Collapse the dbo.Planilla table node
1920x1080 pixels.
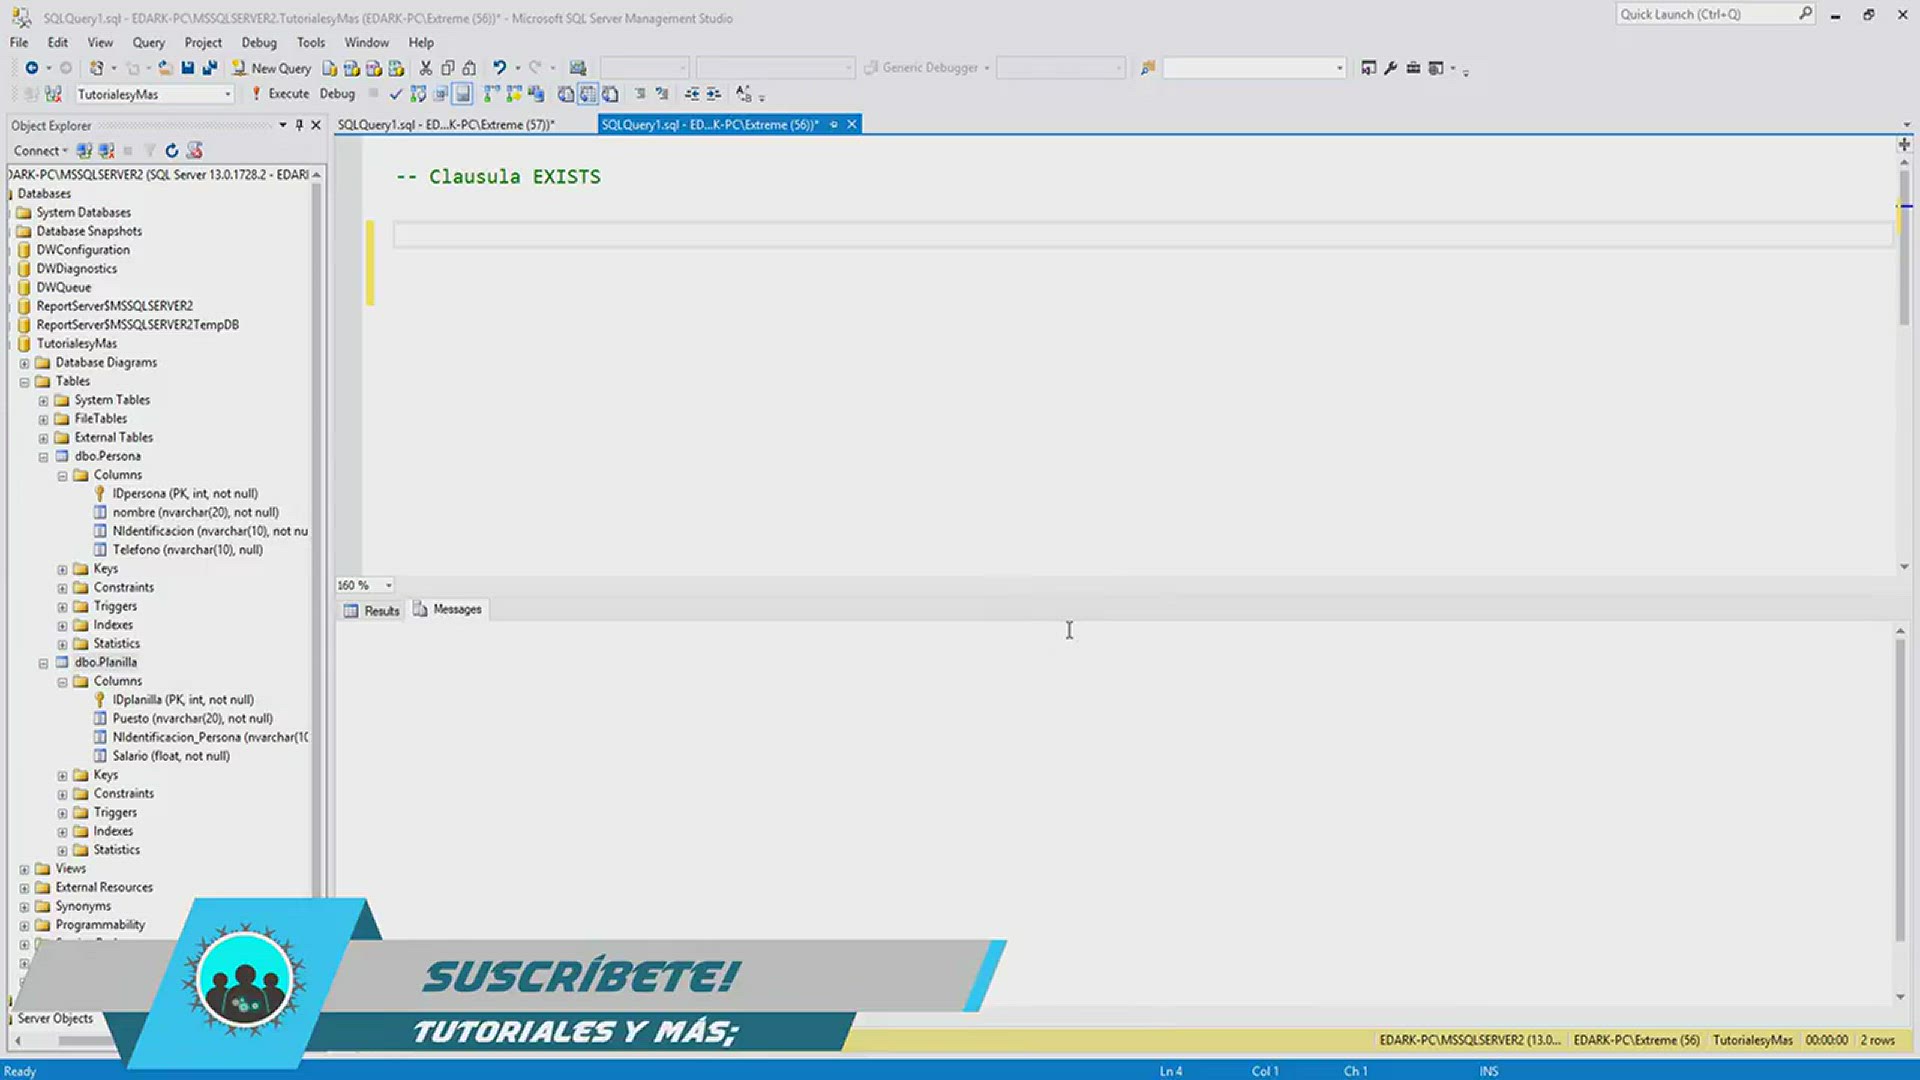point(43,663)
